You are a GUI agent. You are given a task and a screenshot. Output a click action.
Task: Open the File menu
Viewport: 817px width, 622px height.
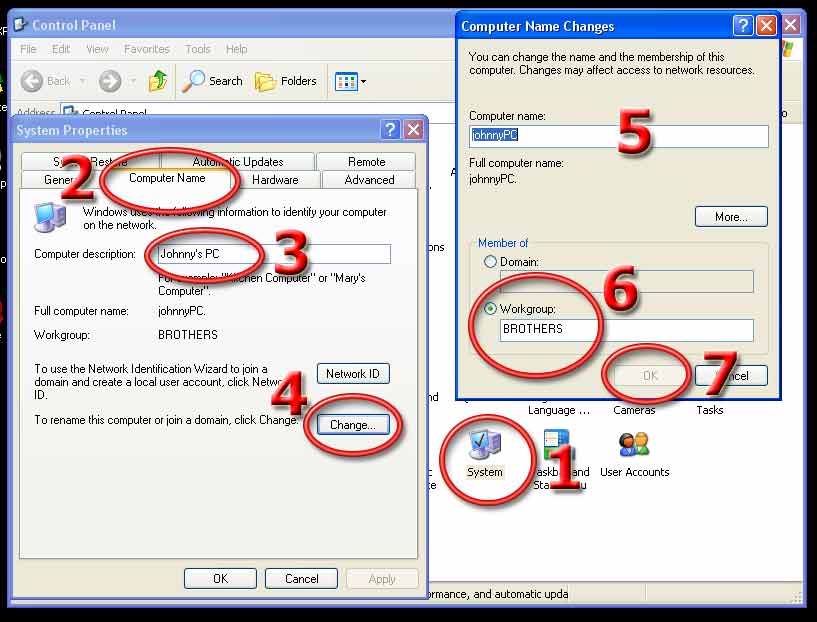point(28,49)
